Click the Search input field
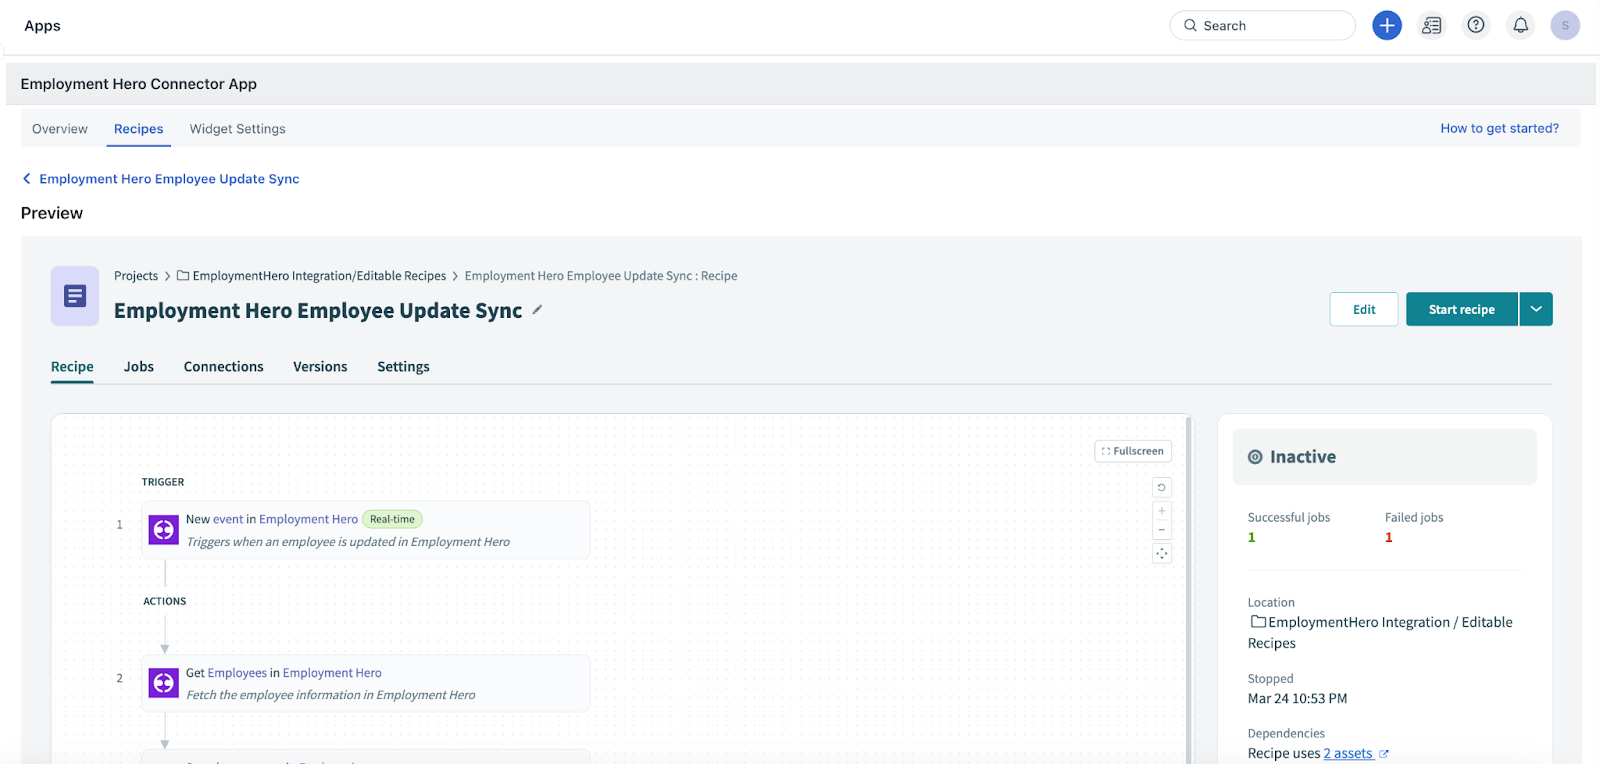Viewport: 1600px width, 764px height. coord(1262,25)
